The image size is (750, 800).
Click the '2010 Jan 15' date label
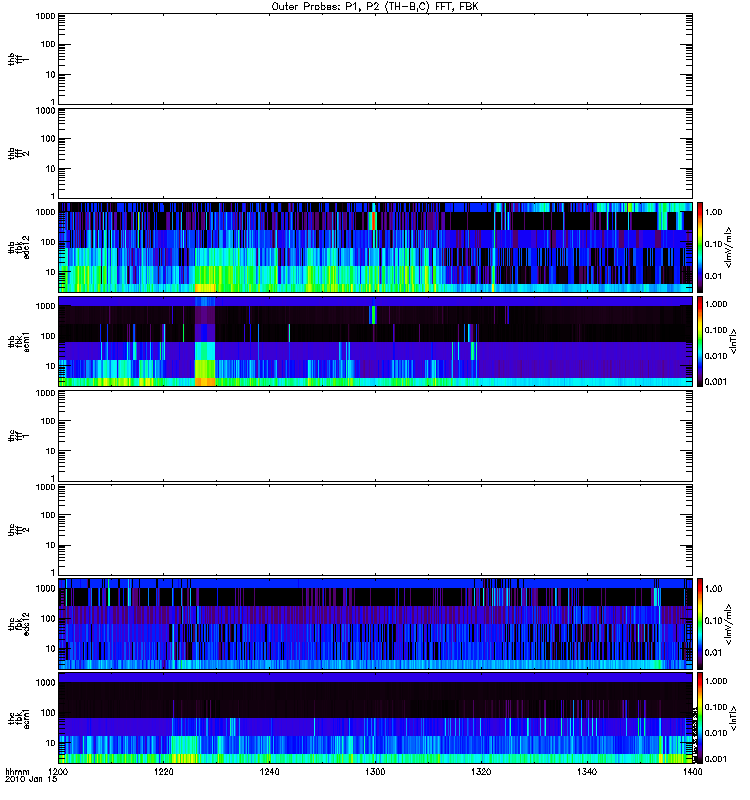(x=31, y=779)
